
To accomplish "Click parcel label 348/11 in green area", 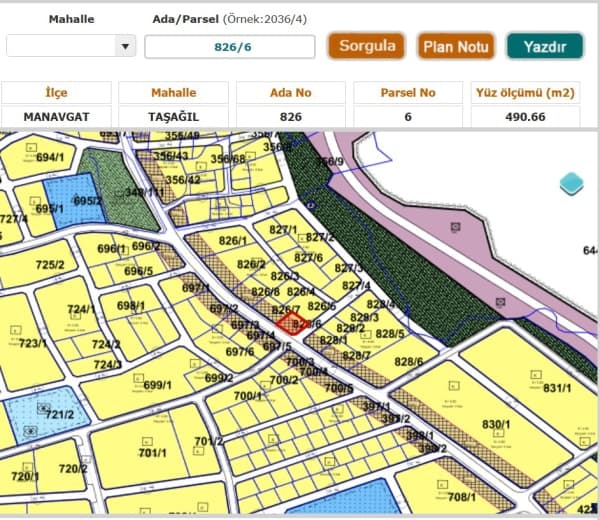I will [x=145, y=192].
